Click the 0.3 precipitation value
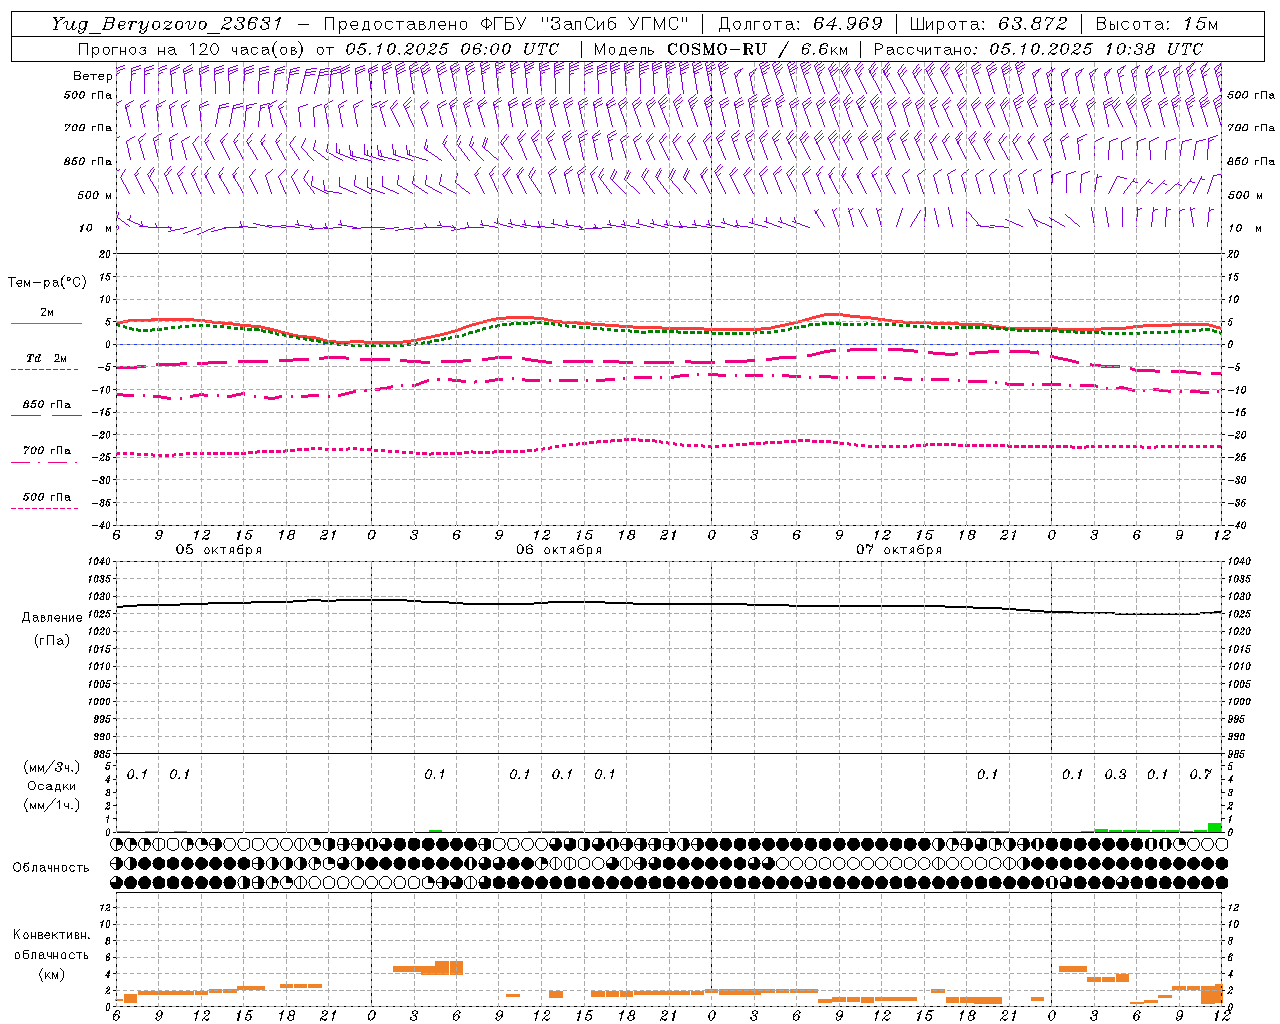Viewport: 1280px width, 1024px height. [1115, 775]
